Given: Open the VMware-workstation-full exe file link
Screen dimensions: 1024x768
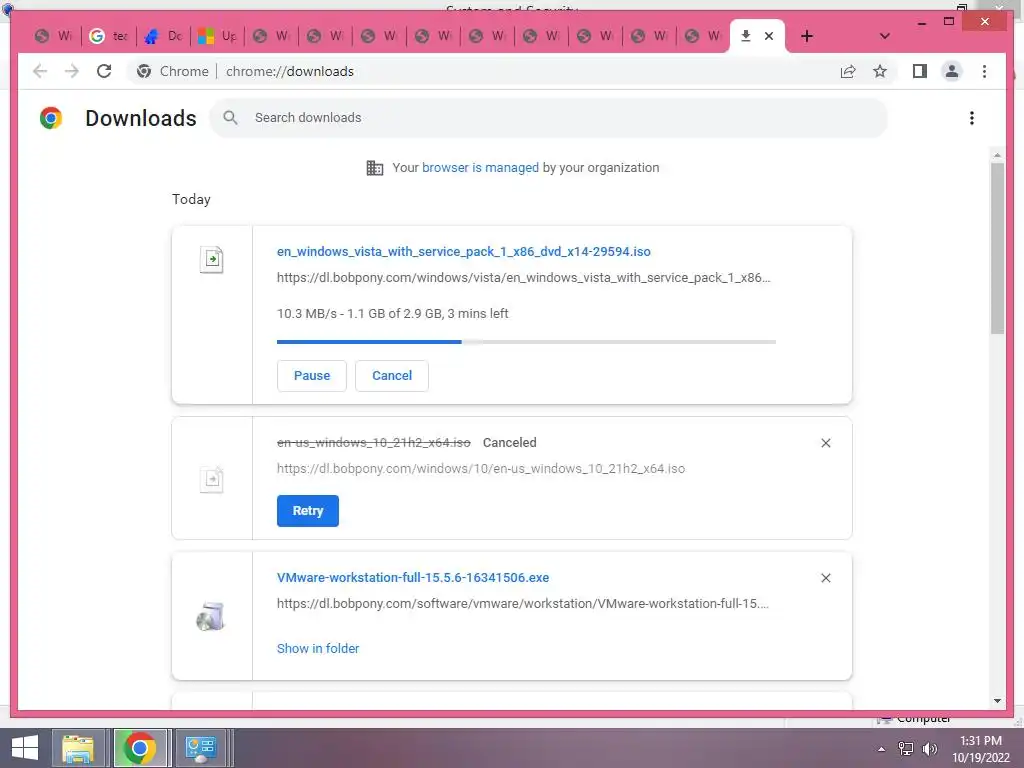Looking at the screenshot, I should coord(413,577).
